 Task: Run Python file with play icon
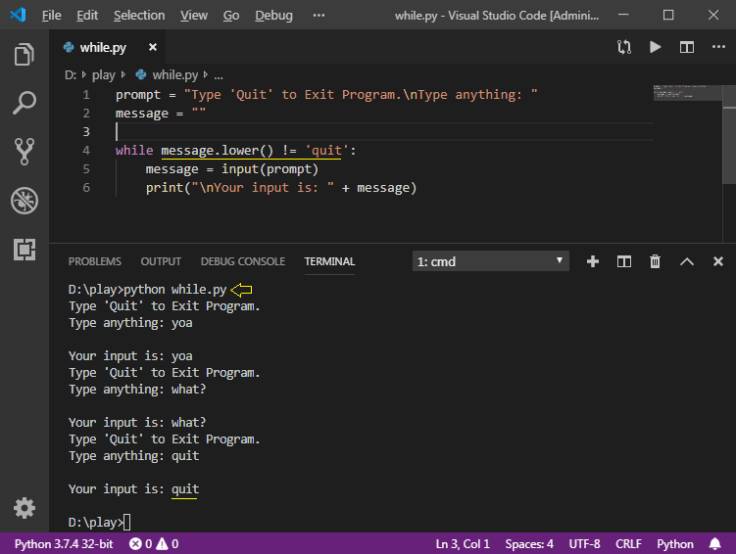655,47
